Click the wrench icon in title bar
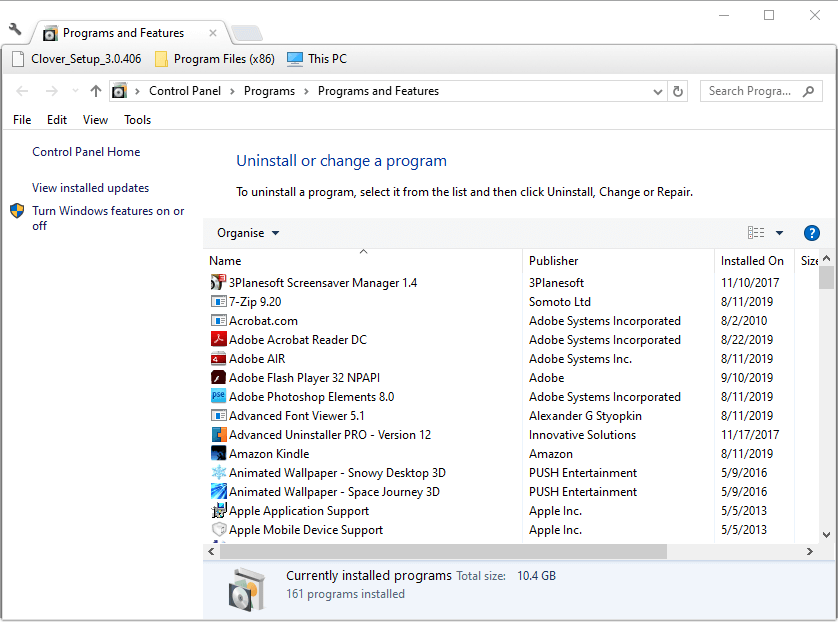Screen dimensions: 838x622 coord(15,30)
